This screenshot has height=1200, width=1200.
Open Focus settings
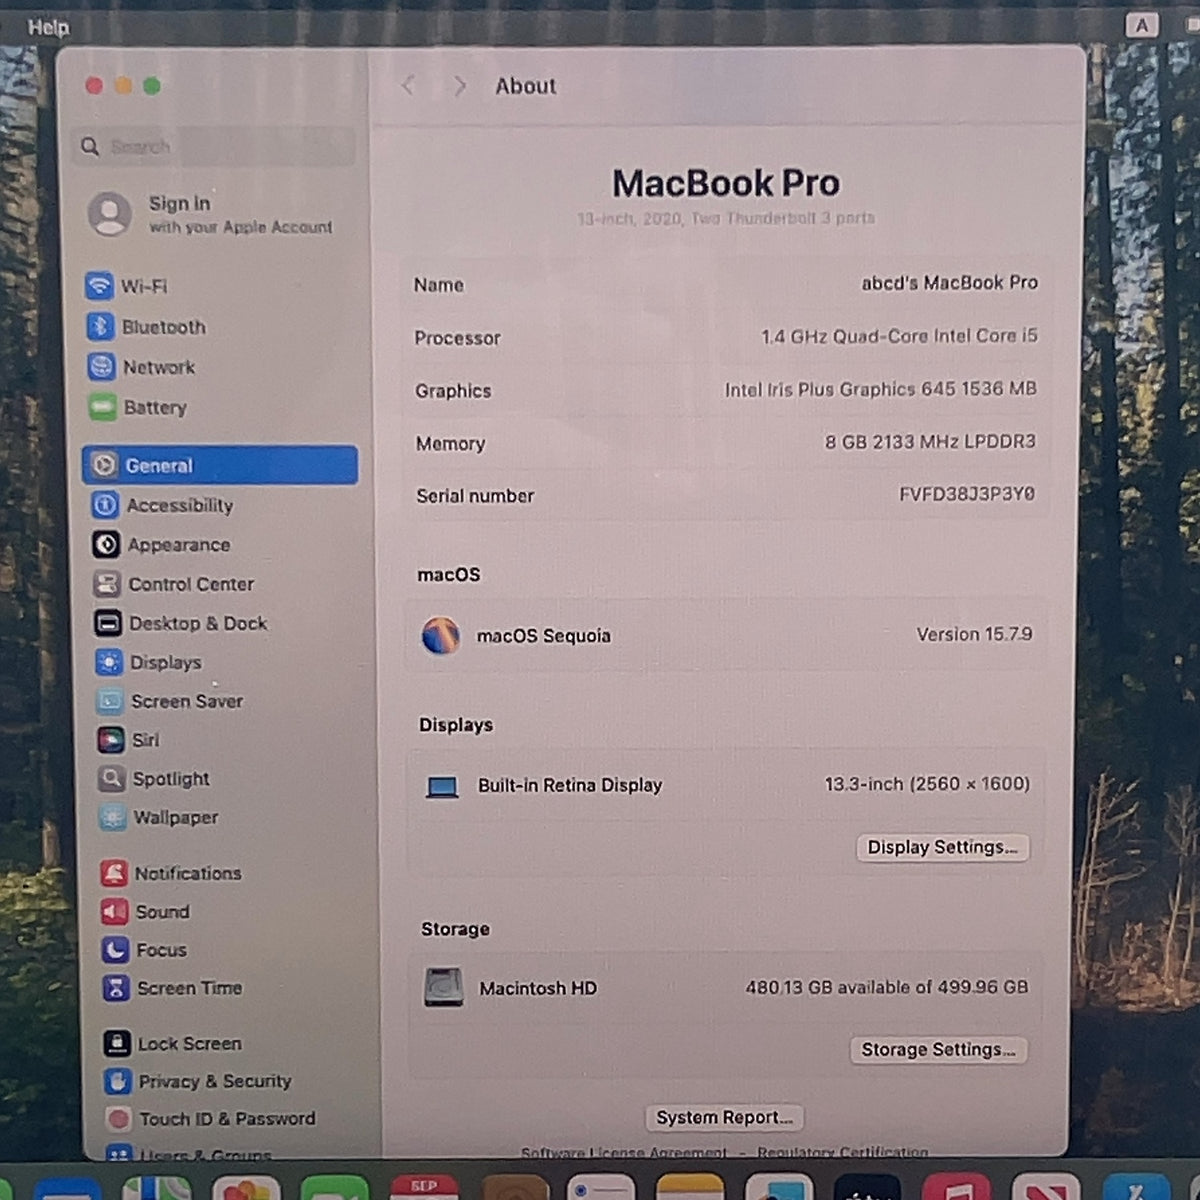[x=145, y=950]
